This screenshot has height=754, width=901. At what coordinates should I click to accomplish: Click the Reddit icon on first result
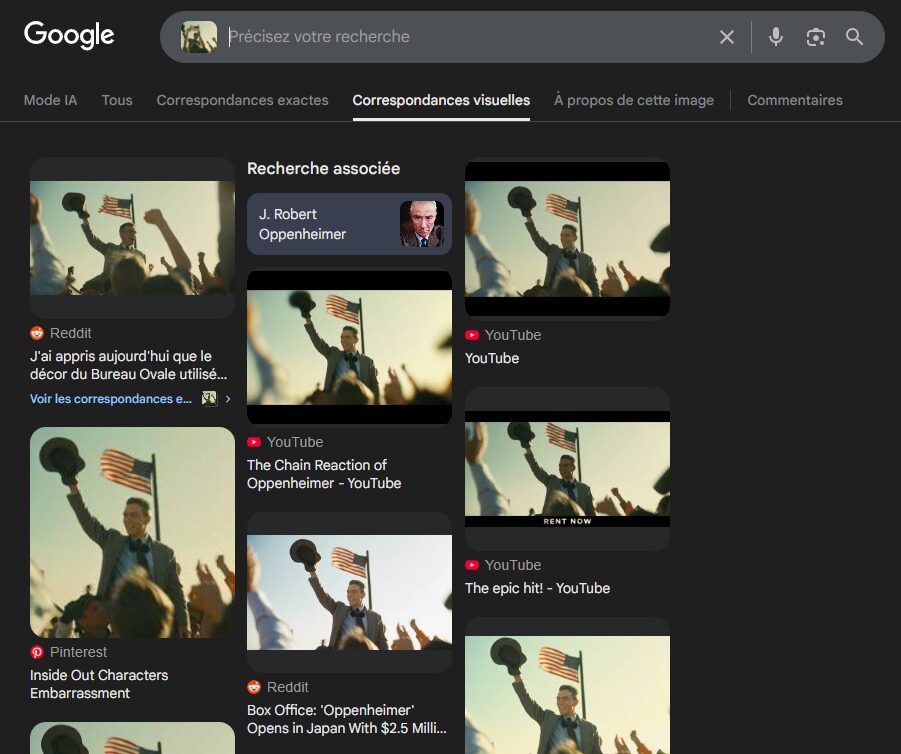(37, 333)
